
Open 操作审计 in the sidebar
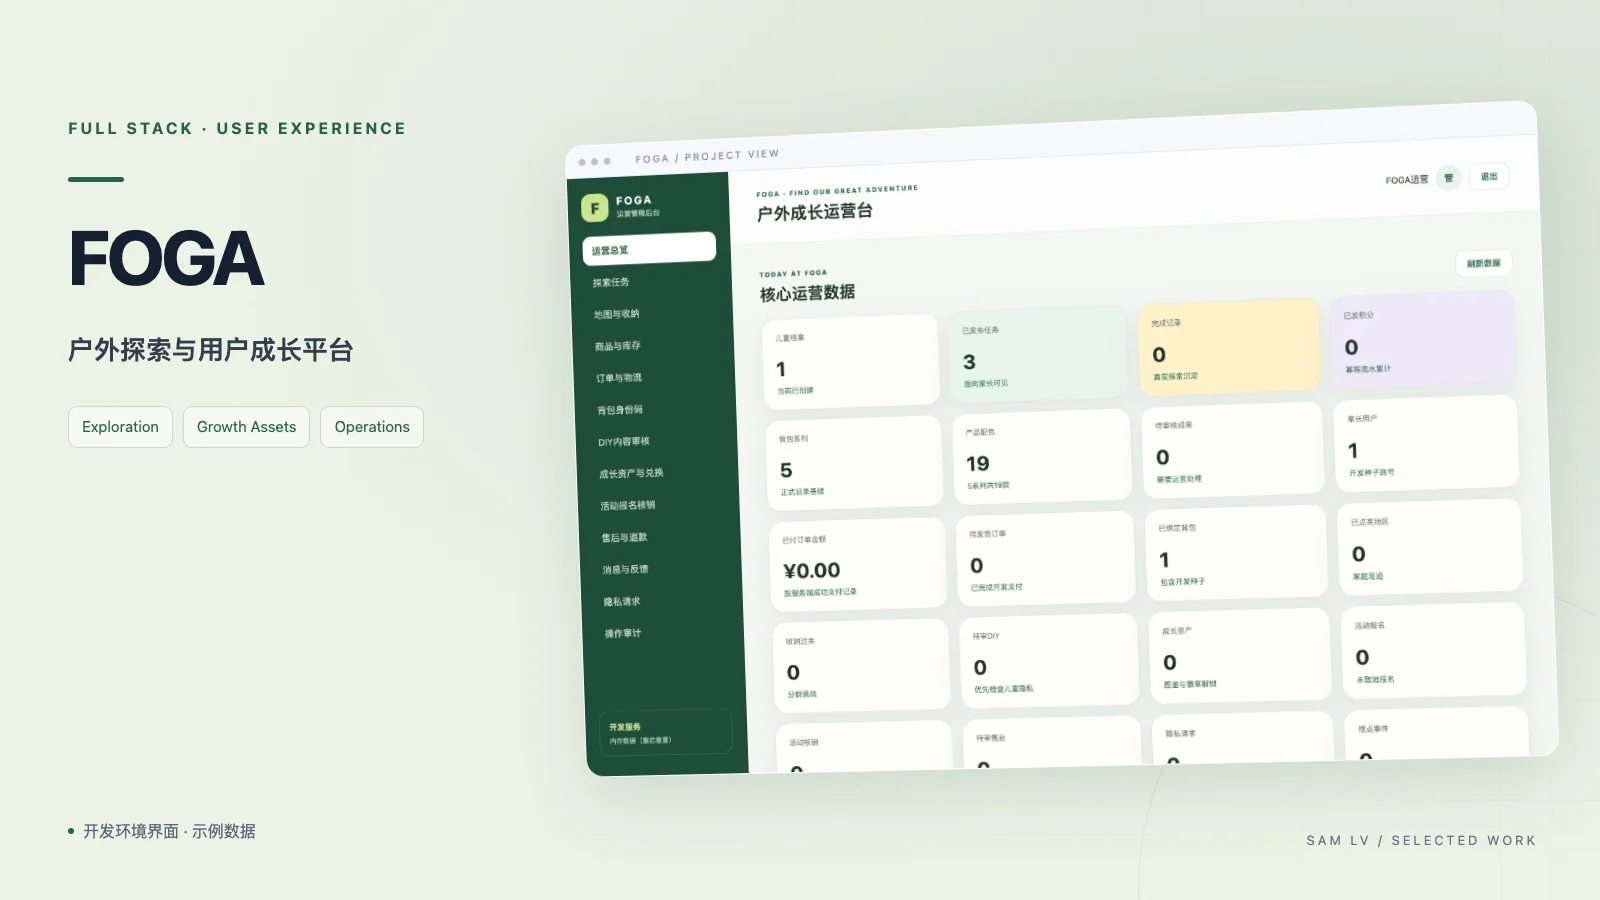[623, 634]
